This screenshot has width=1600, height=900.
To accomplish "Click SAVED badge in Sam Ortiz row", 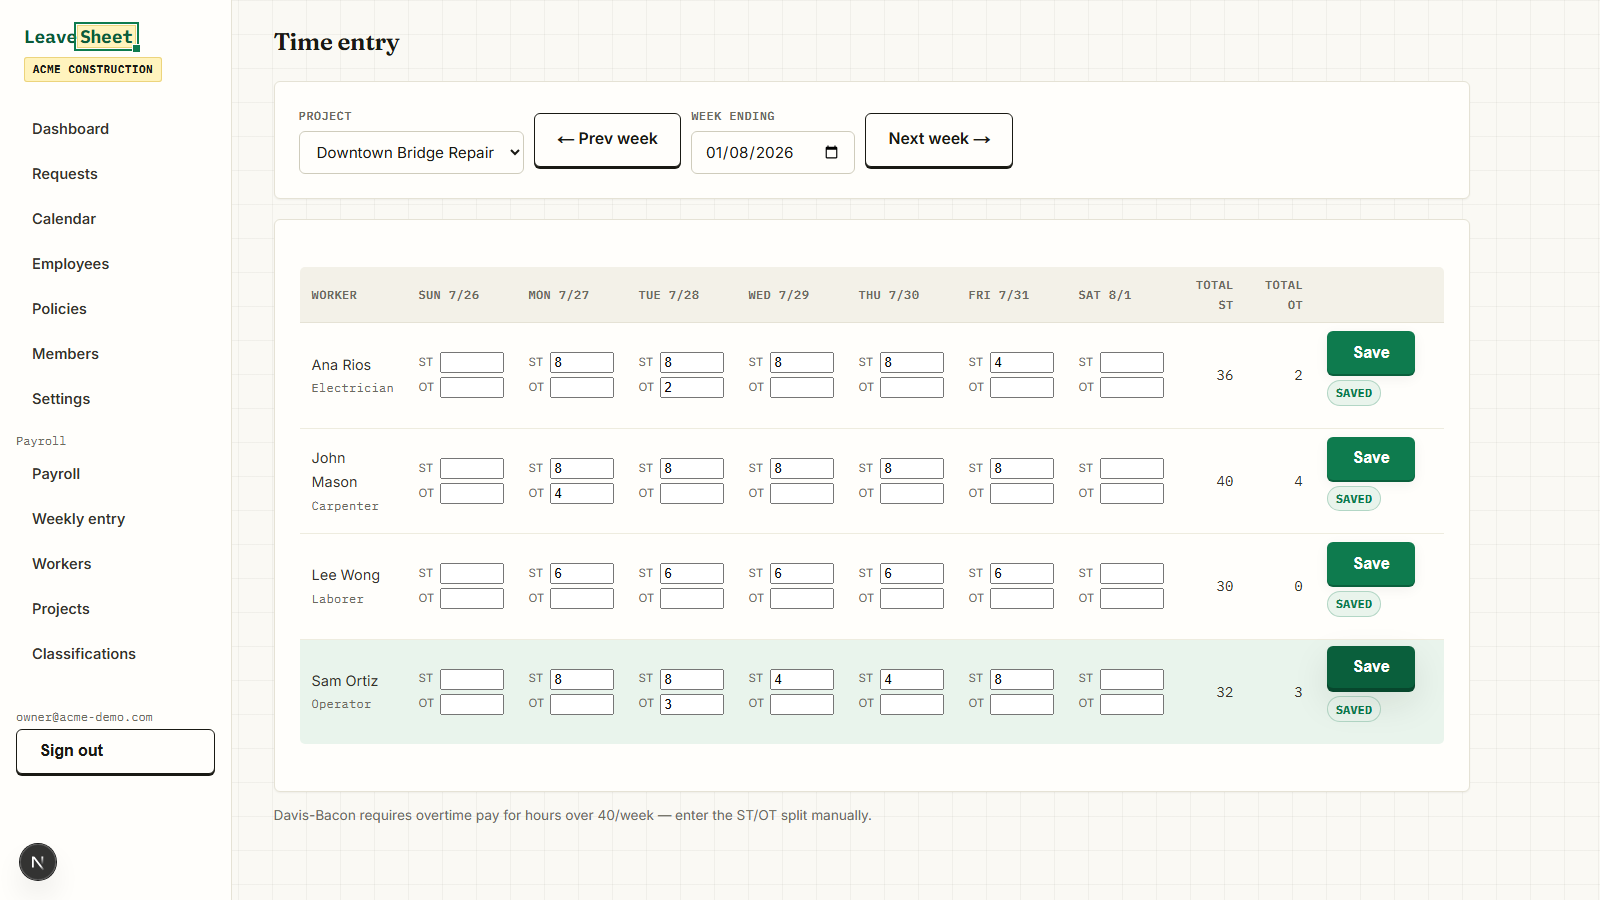I will pyautogui.click(x=1354, y=710).
